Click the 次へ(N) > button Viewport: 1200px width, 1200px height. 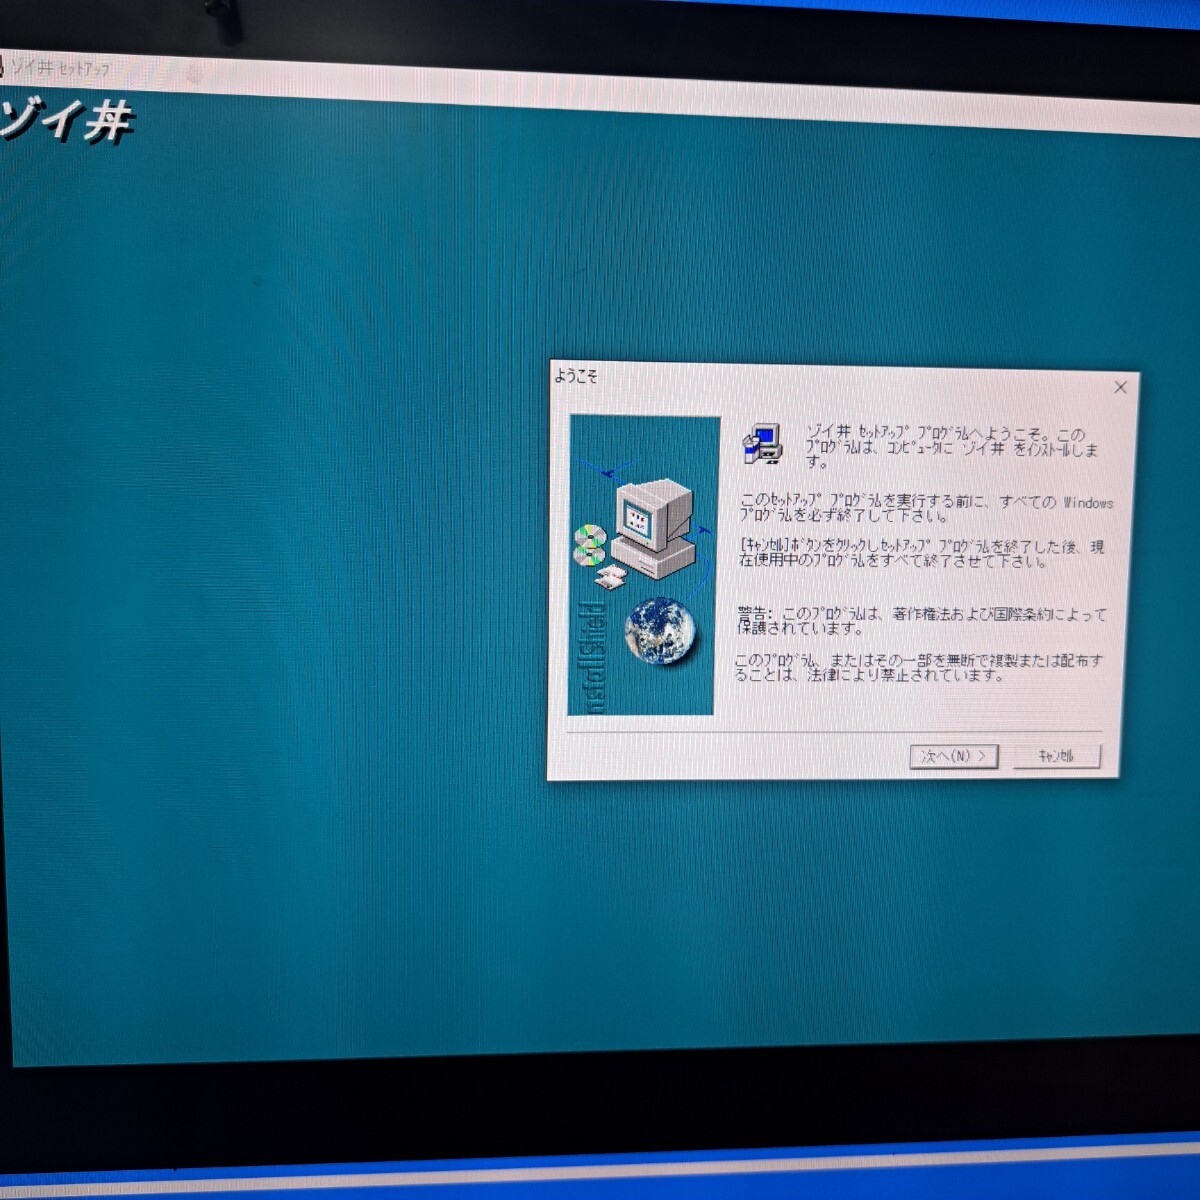click(x=954, y=756)
